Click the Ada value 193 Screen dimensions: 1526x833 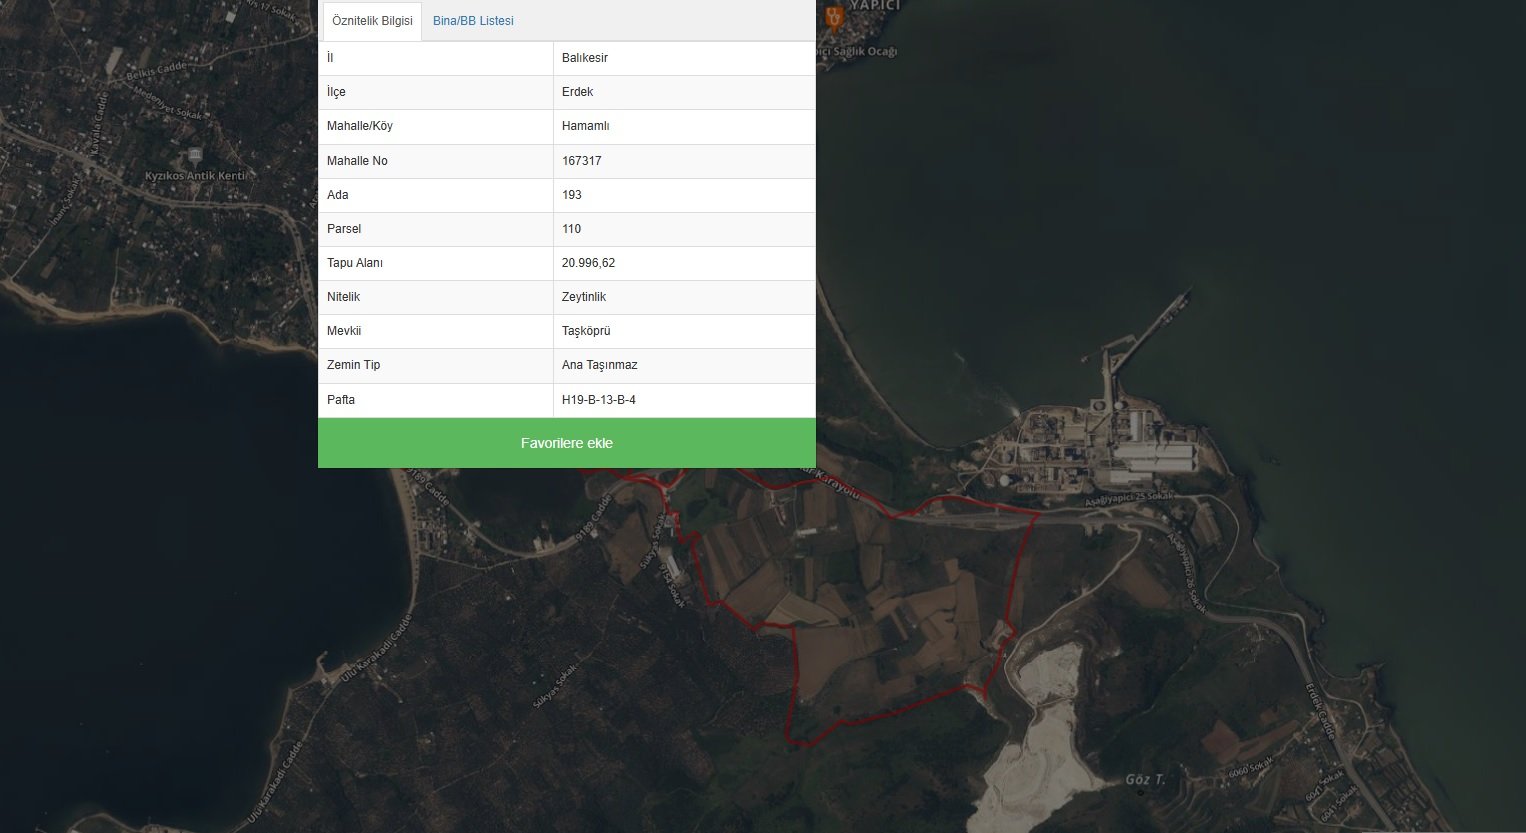(572, 195)
